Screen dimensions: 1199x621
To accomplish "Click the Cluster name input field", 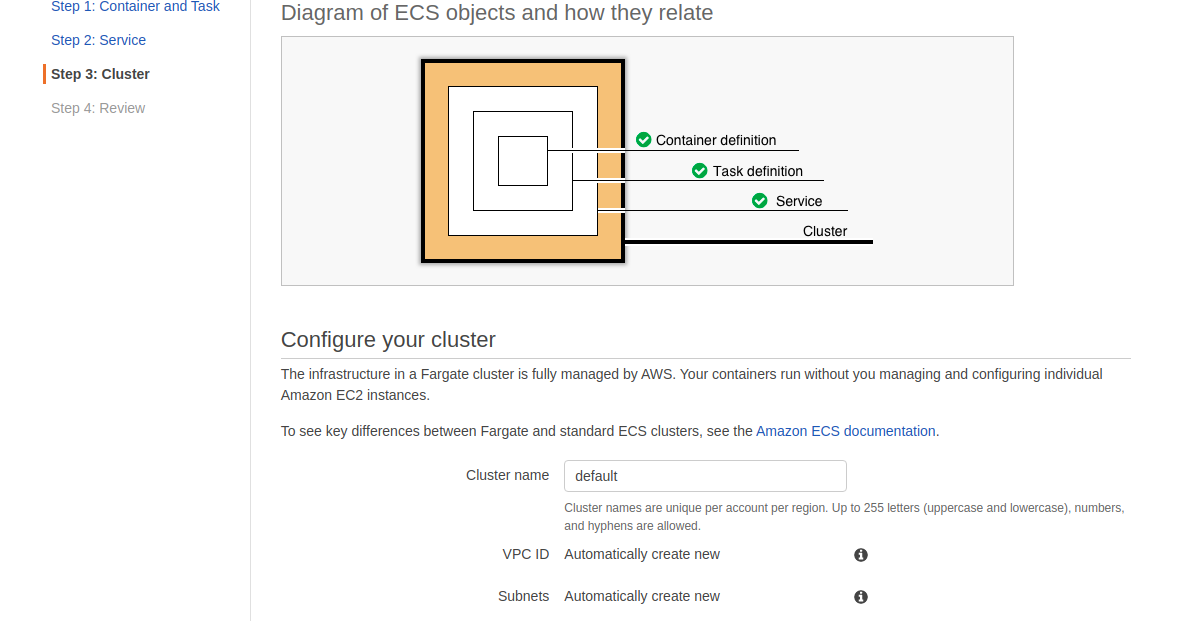I will [705, 476].
